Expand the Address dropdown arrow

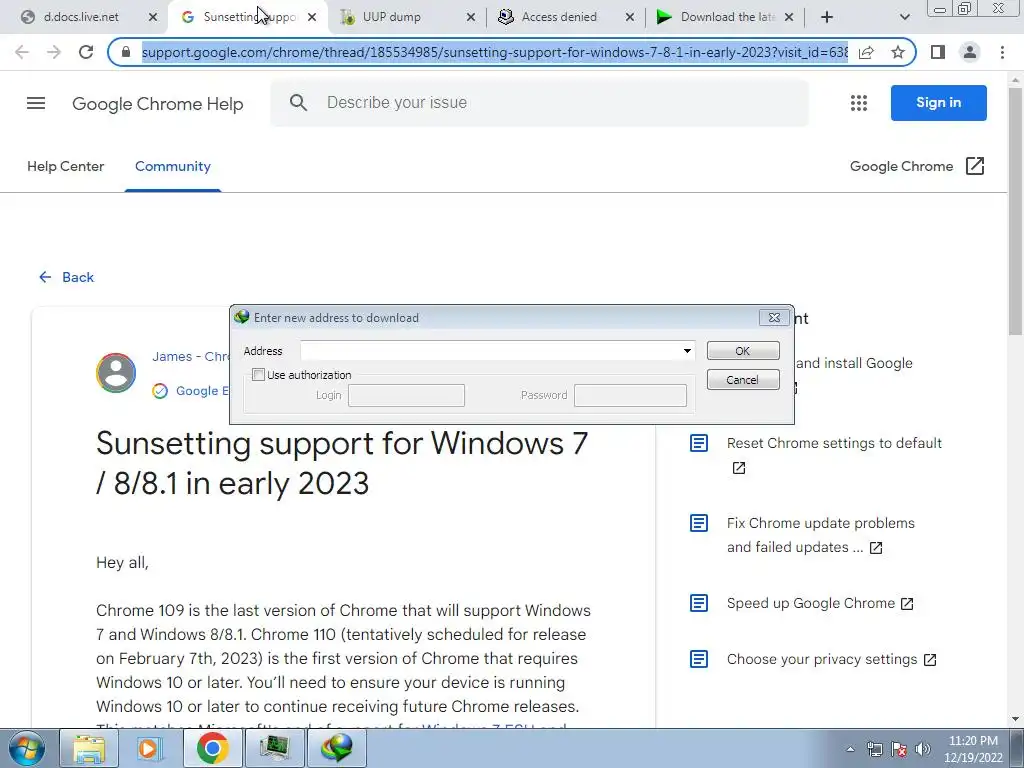tap(687, 351)
